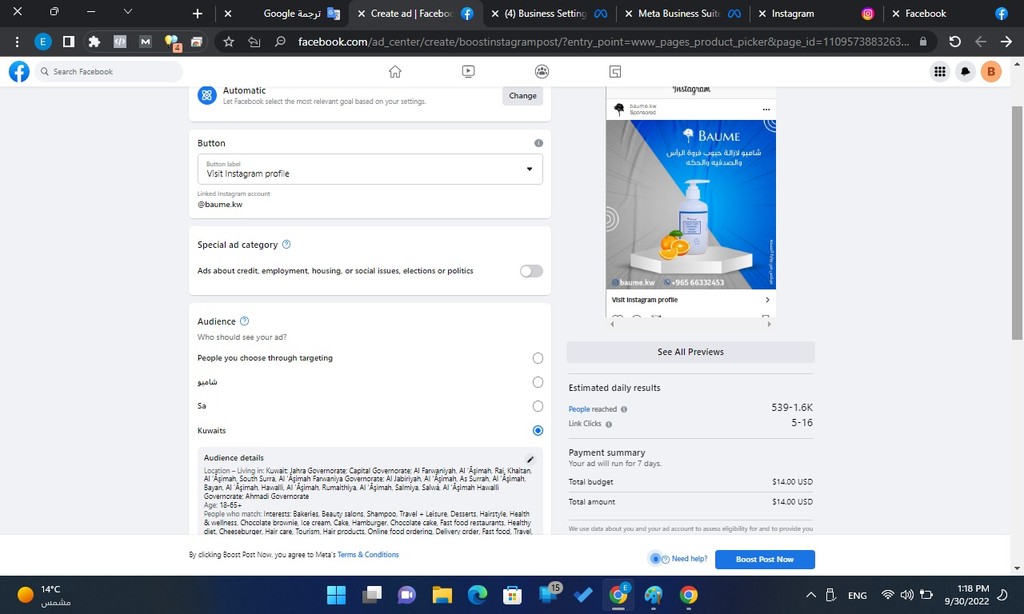The height and width of the screenshot is (614, 1024).
Task: Click the preview's left scroll arrow
Action: click(612, 323)
